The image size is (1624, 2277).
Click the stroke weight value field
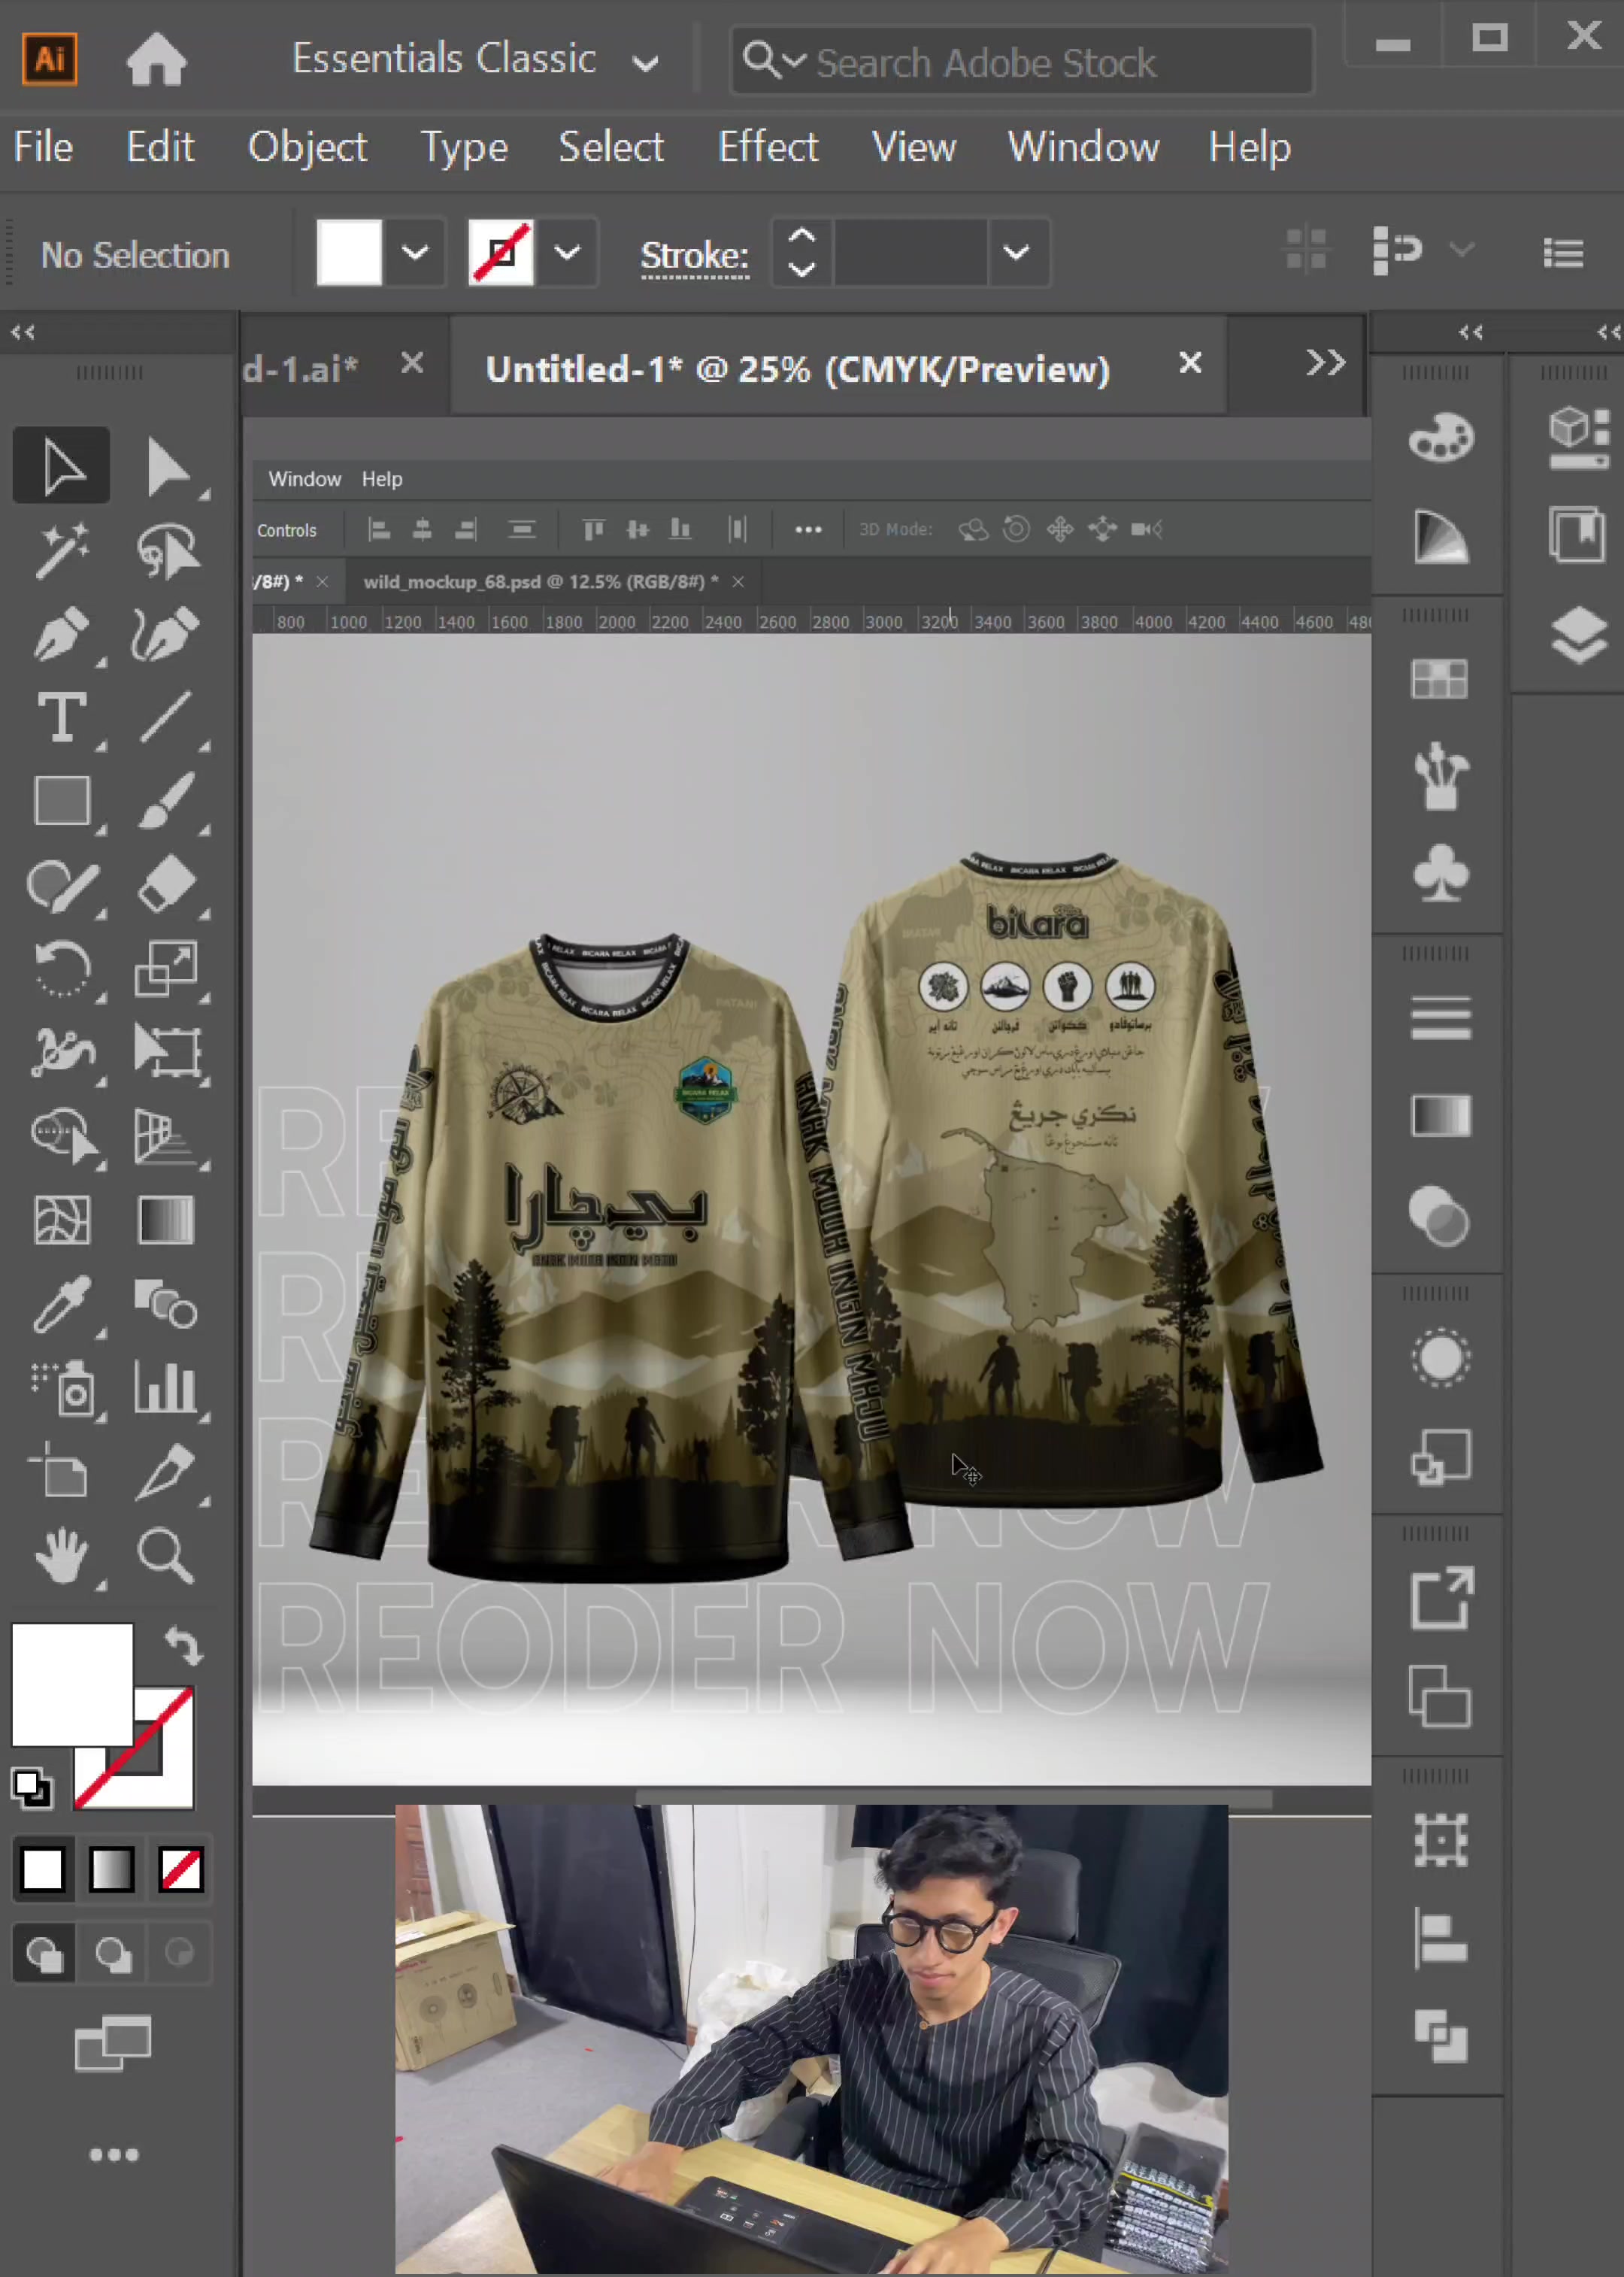click(x=910, y=253)
